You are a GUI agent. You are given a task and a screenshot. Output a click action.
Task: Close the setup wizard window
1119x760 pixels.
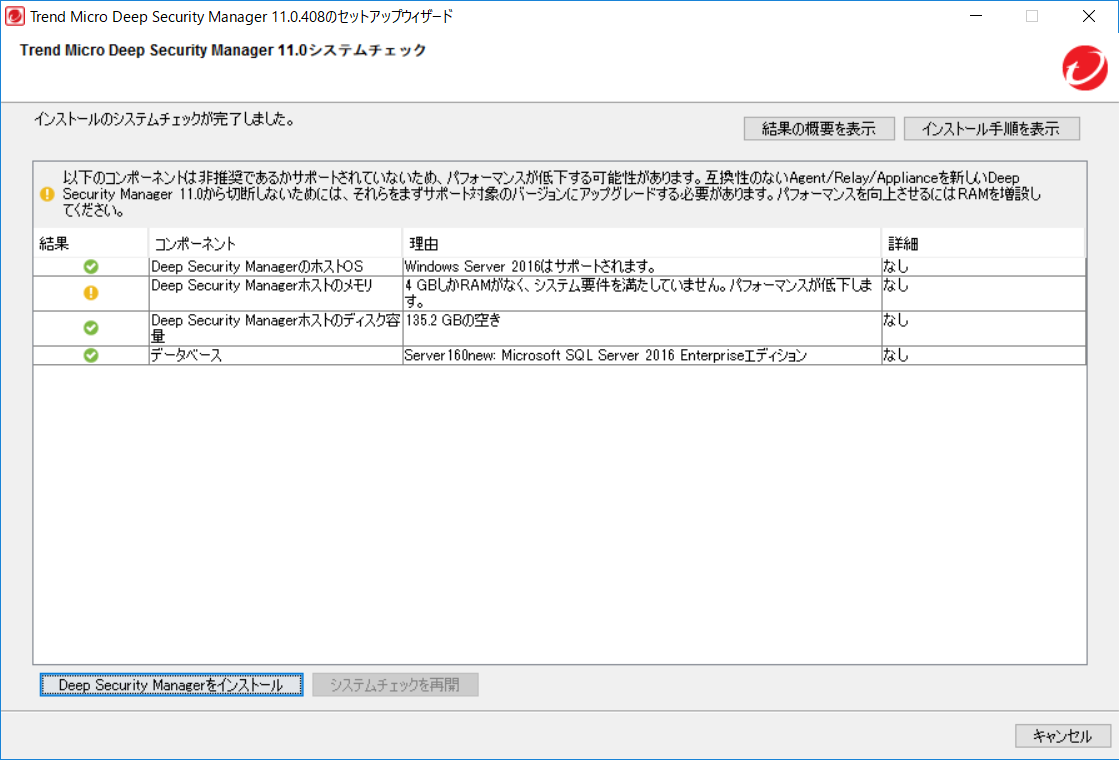1088,16
